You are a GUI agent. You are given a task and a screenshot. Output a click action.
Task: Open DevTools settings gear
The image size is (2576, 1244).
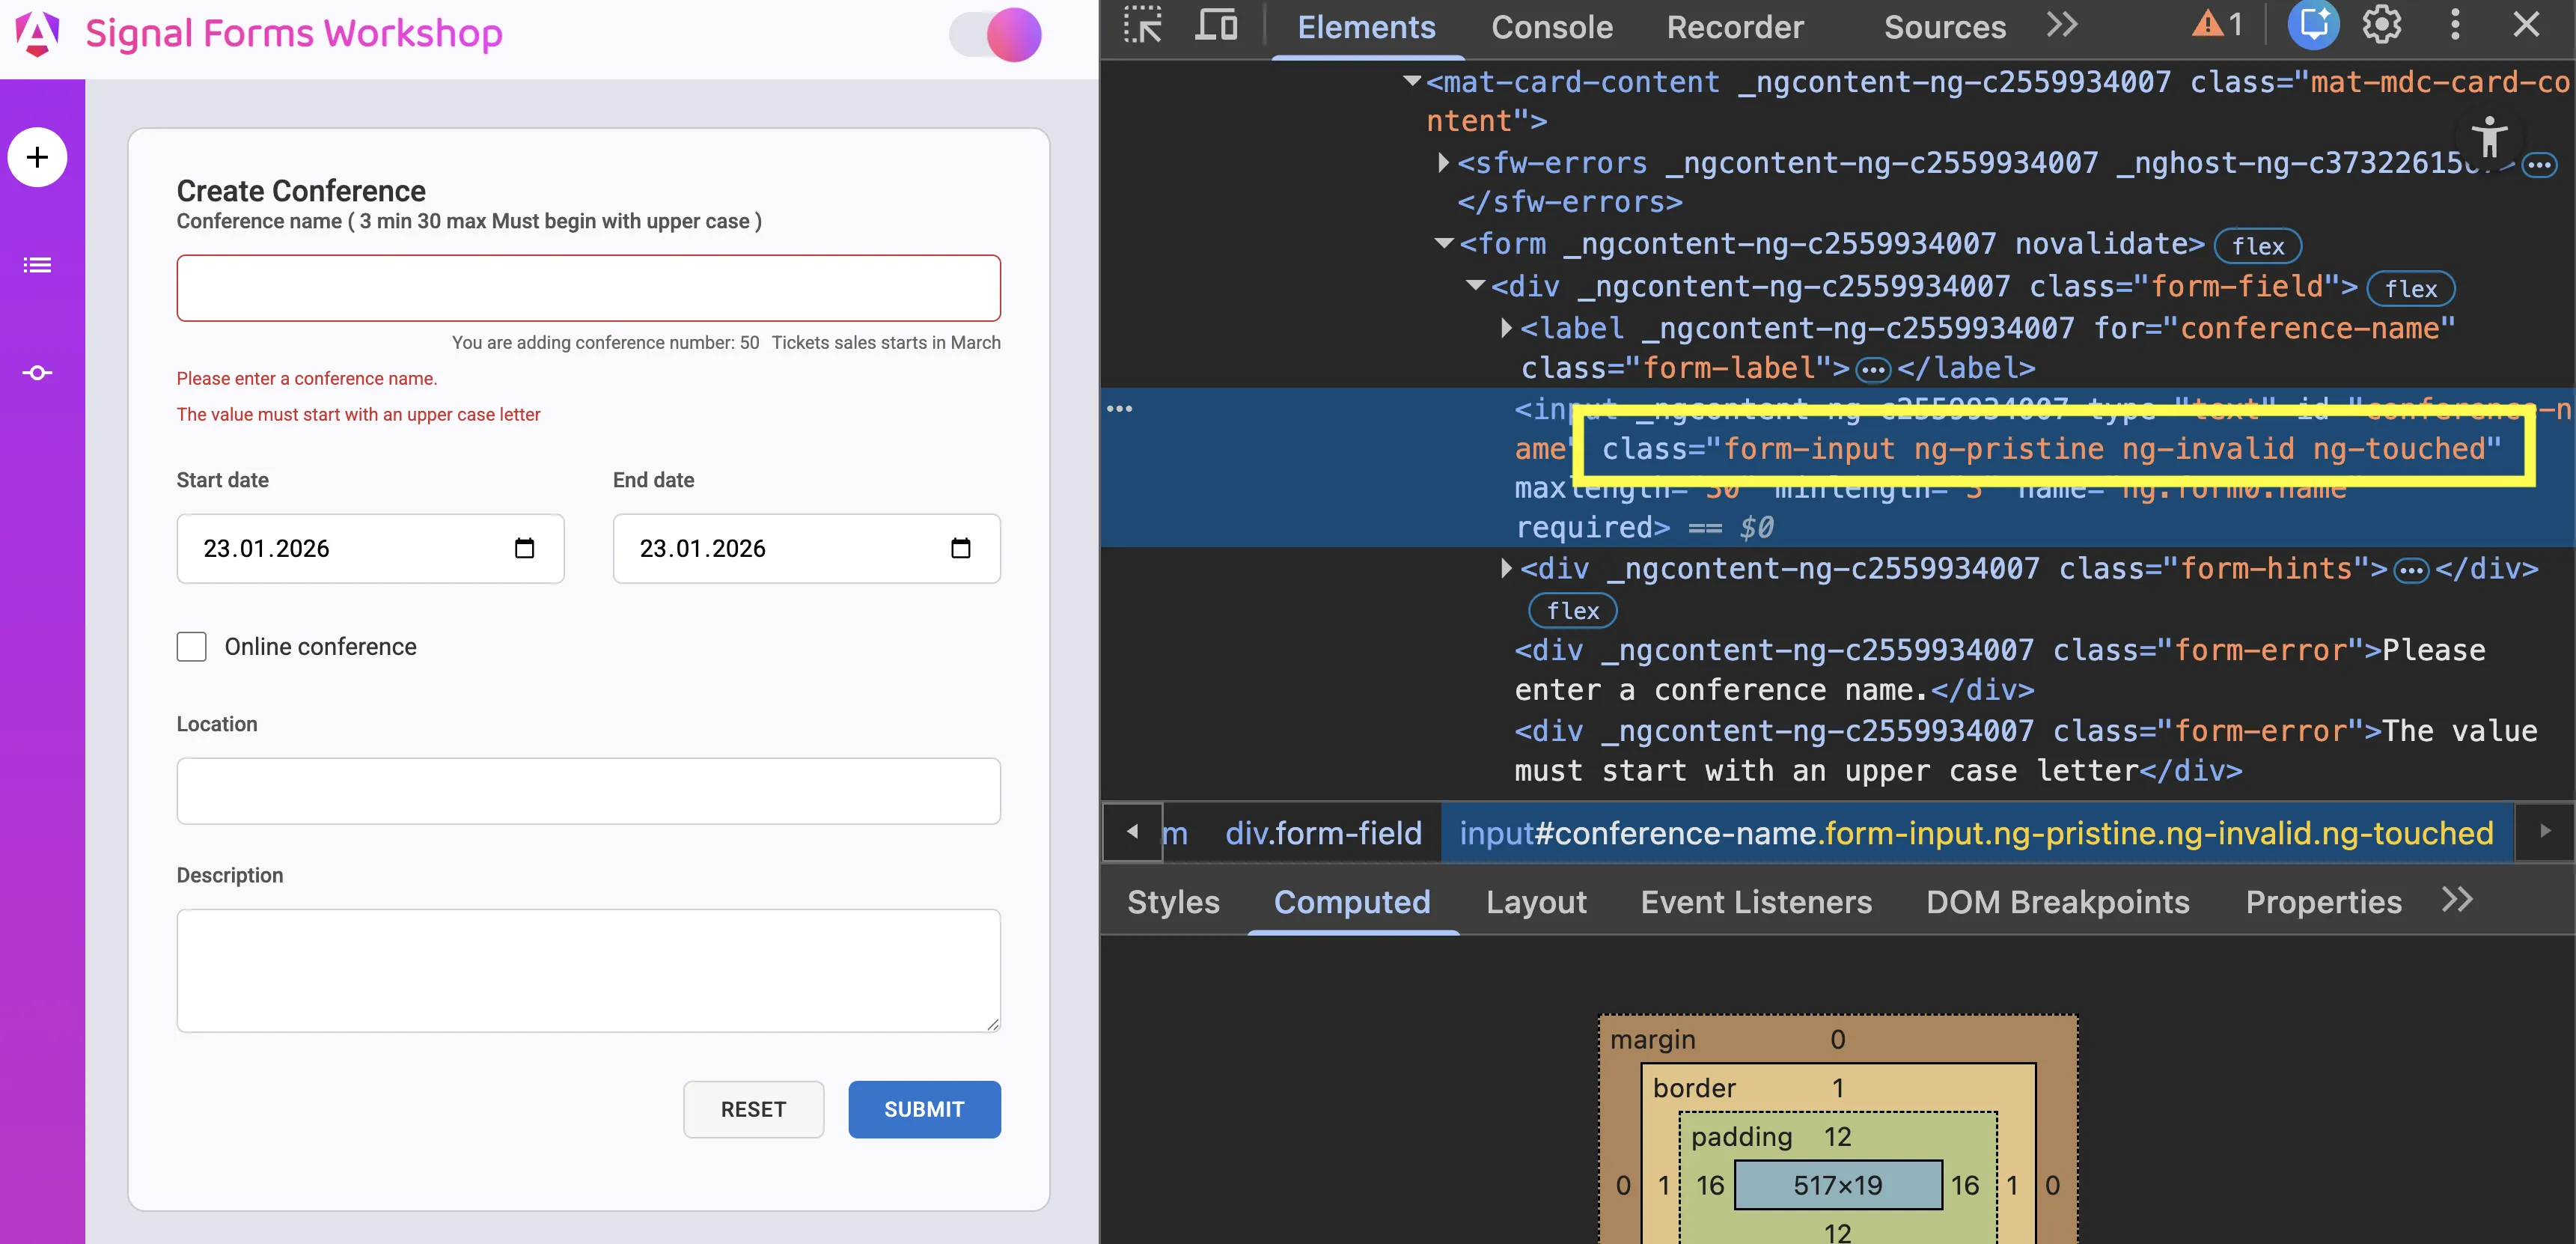2382,25
